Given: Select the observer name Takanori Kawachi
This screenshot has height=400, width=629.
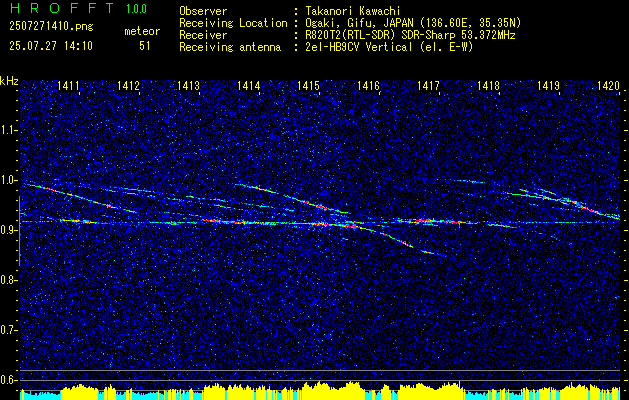Looking at the screenshot, I should click(353, 11).
